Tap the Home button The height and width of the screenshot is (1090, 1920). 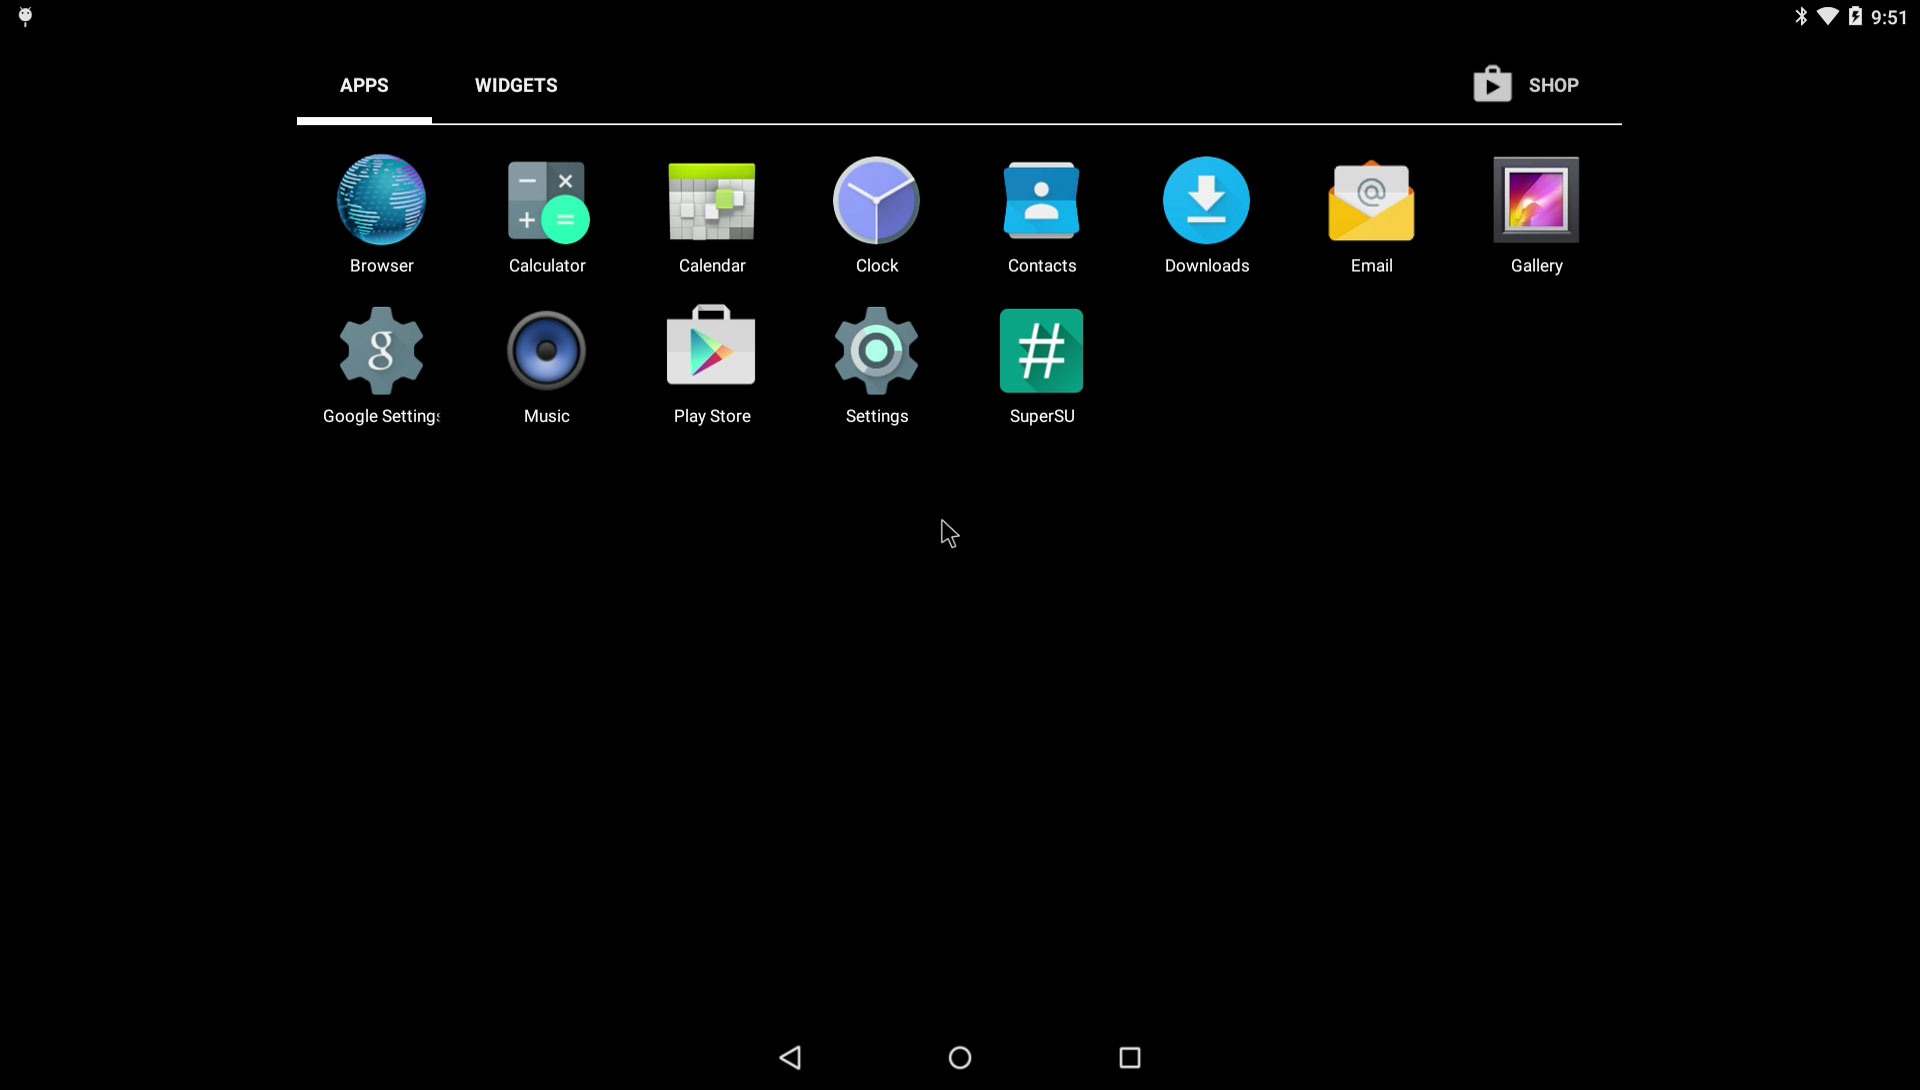tap(960, 1056)
